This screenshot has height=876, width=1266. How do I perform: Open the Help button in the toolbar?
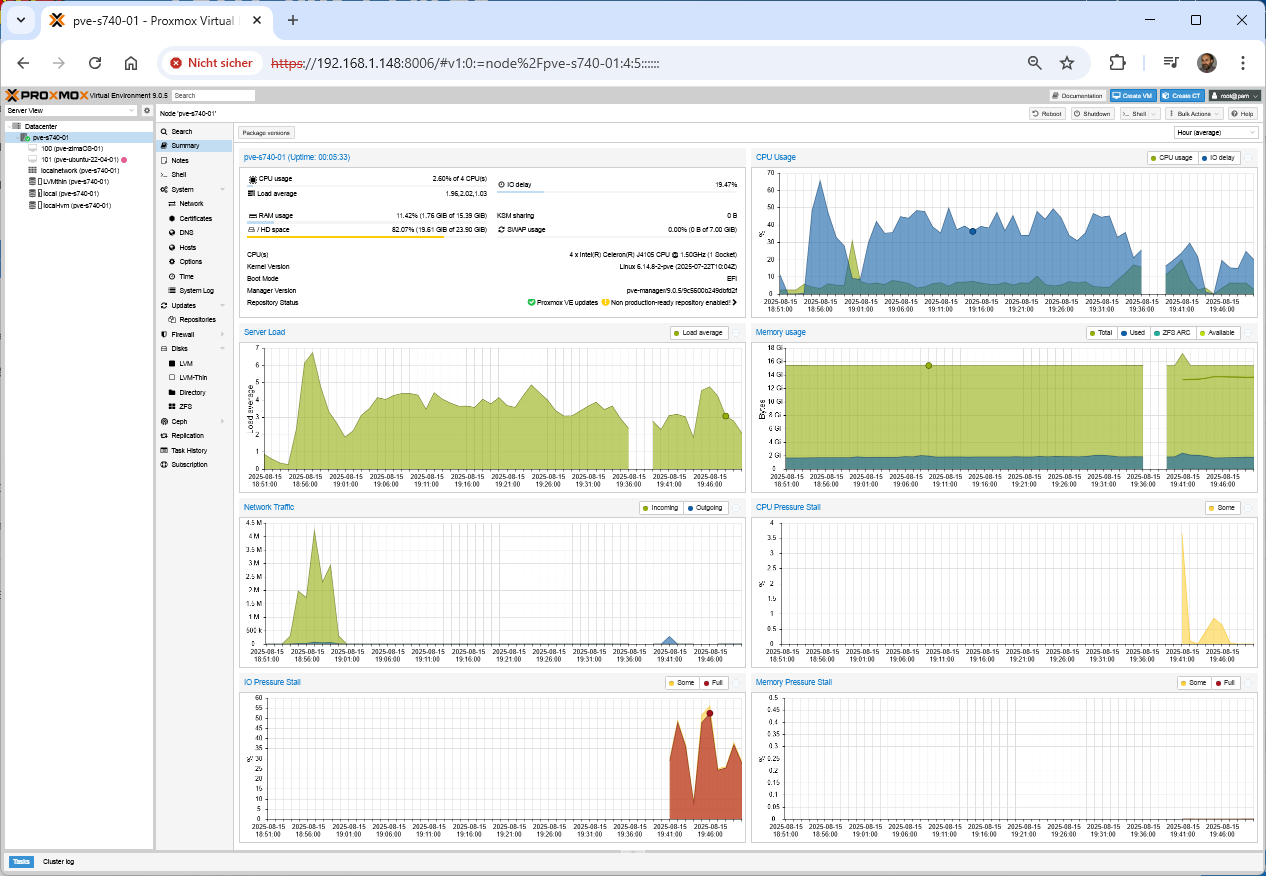[1242, 114]
